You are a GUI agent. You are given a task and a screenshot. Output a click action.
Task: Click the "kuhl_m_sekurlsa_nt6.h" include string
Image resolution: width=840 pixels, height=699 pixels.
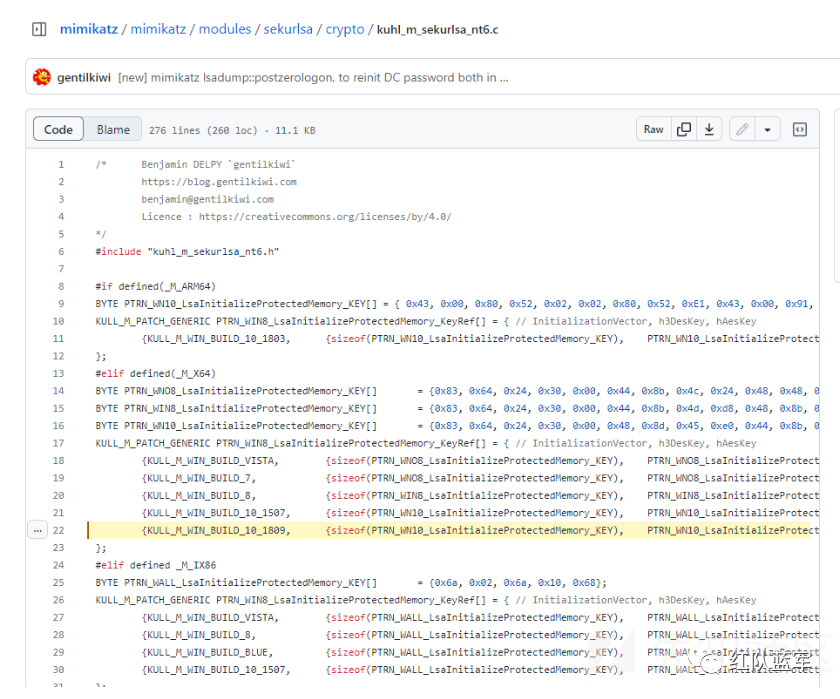[x=213, y=251]
